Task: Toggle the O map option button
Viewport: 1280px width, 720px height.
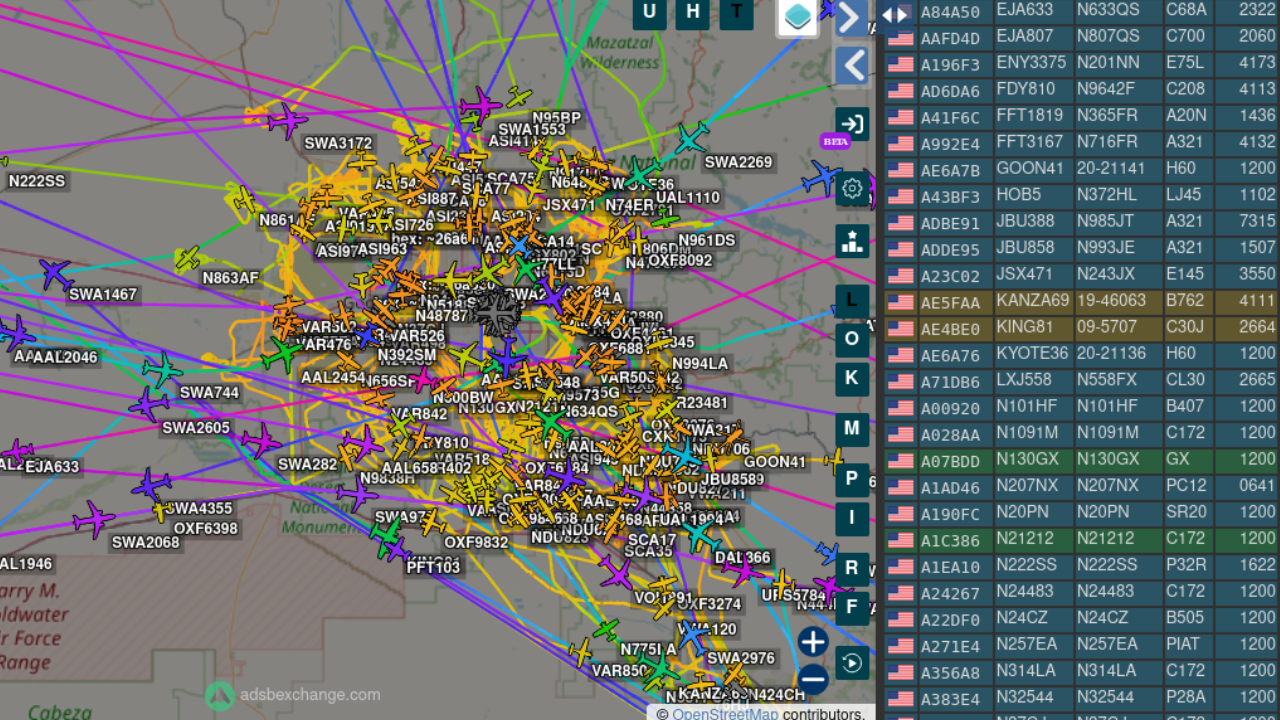Action: 852,339
